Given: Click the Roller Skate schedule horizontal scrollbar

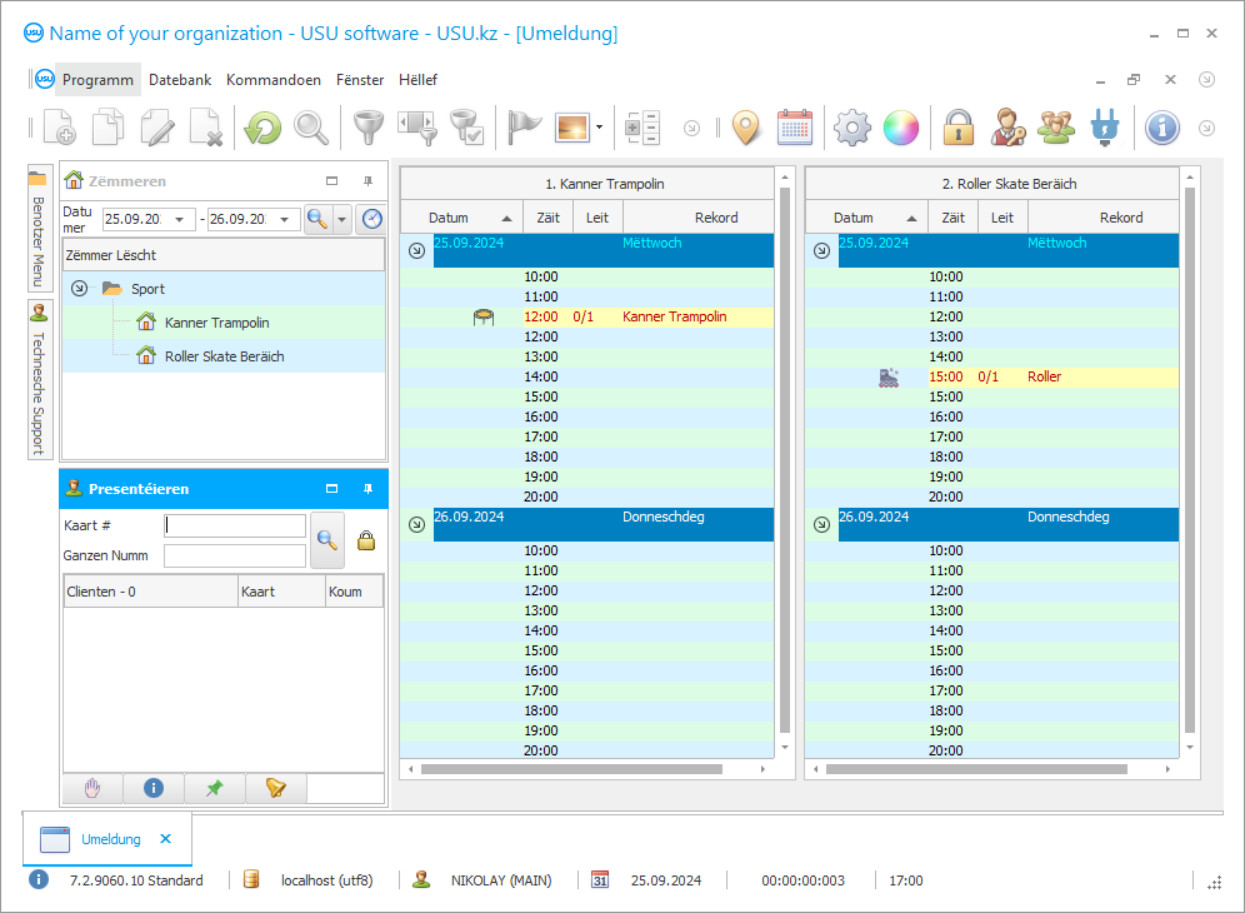Looking at the screenshot, I should click(976, 770).
